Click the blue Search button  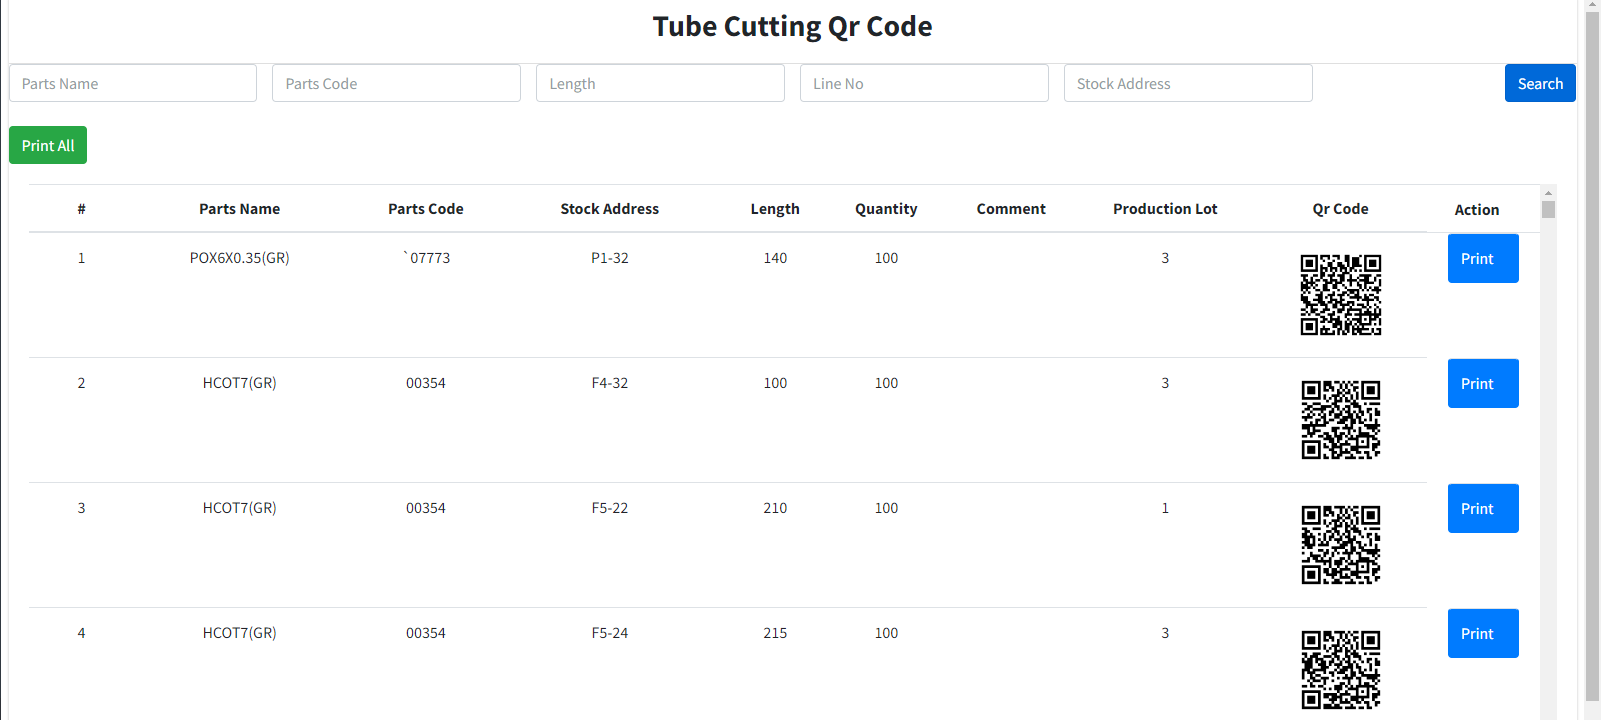1539,83
